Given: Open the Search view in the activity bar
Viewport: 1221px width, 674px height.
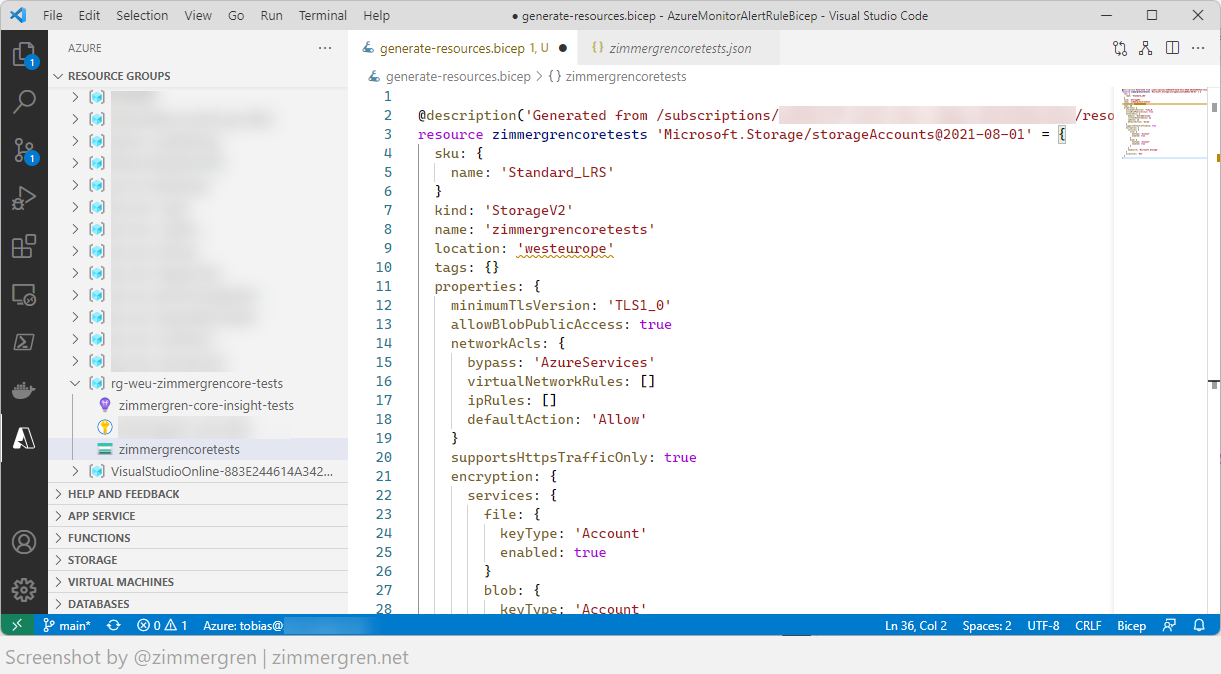Looking at the screenshot, I should pos(23,101).
